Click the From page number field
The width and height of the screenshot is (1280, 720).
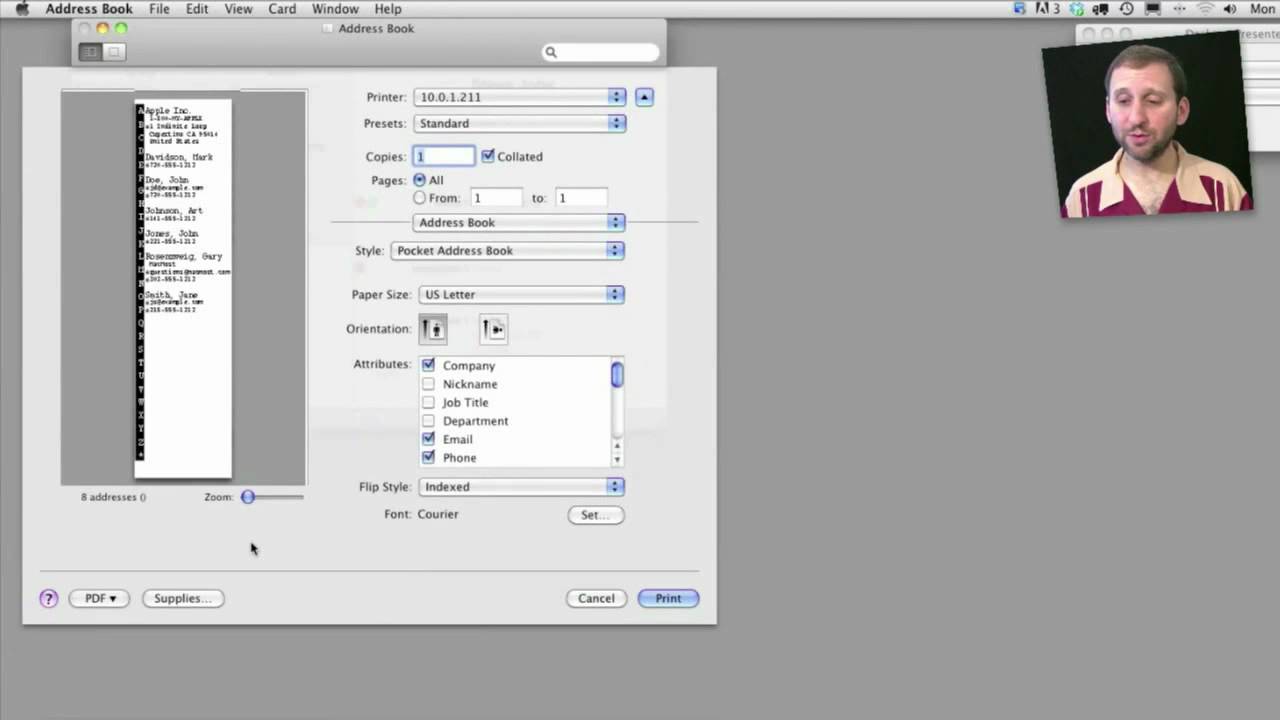pyautogui.click(x=496, y=198)
